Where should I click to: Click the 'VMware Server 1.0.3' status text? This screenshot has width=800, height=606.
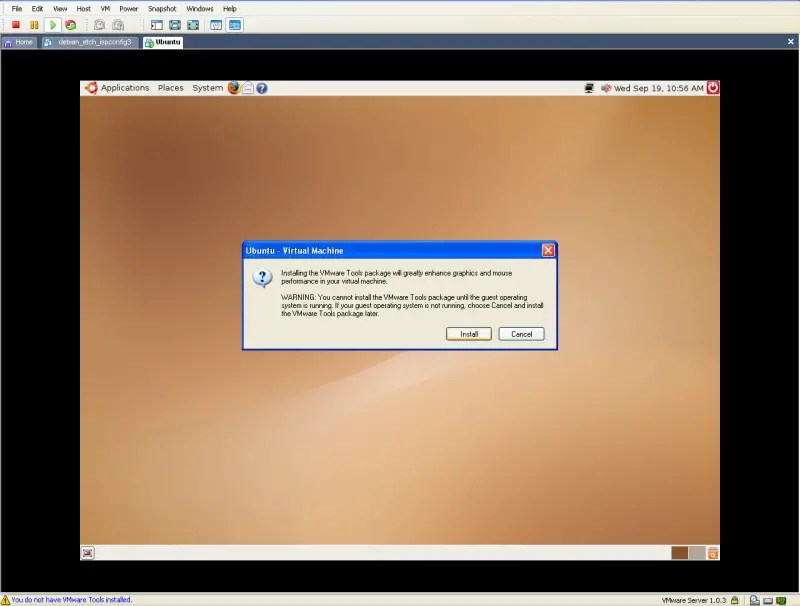click(x=694, y=600)
